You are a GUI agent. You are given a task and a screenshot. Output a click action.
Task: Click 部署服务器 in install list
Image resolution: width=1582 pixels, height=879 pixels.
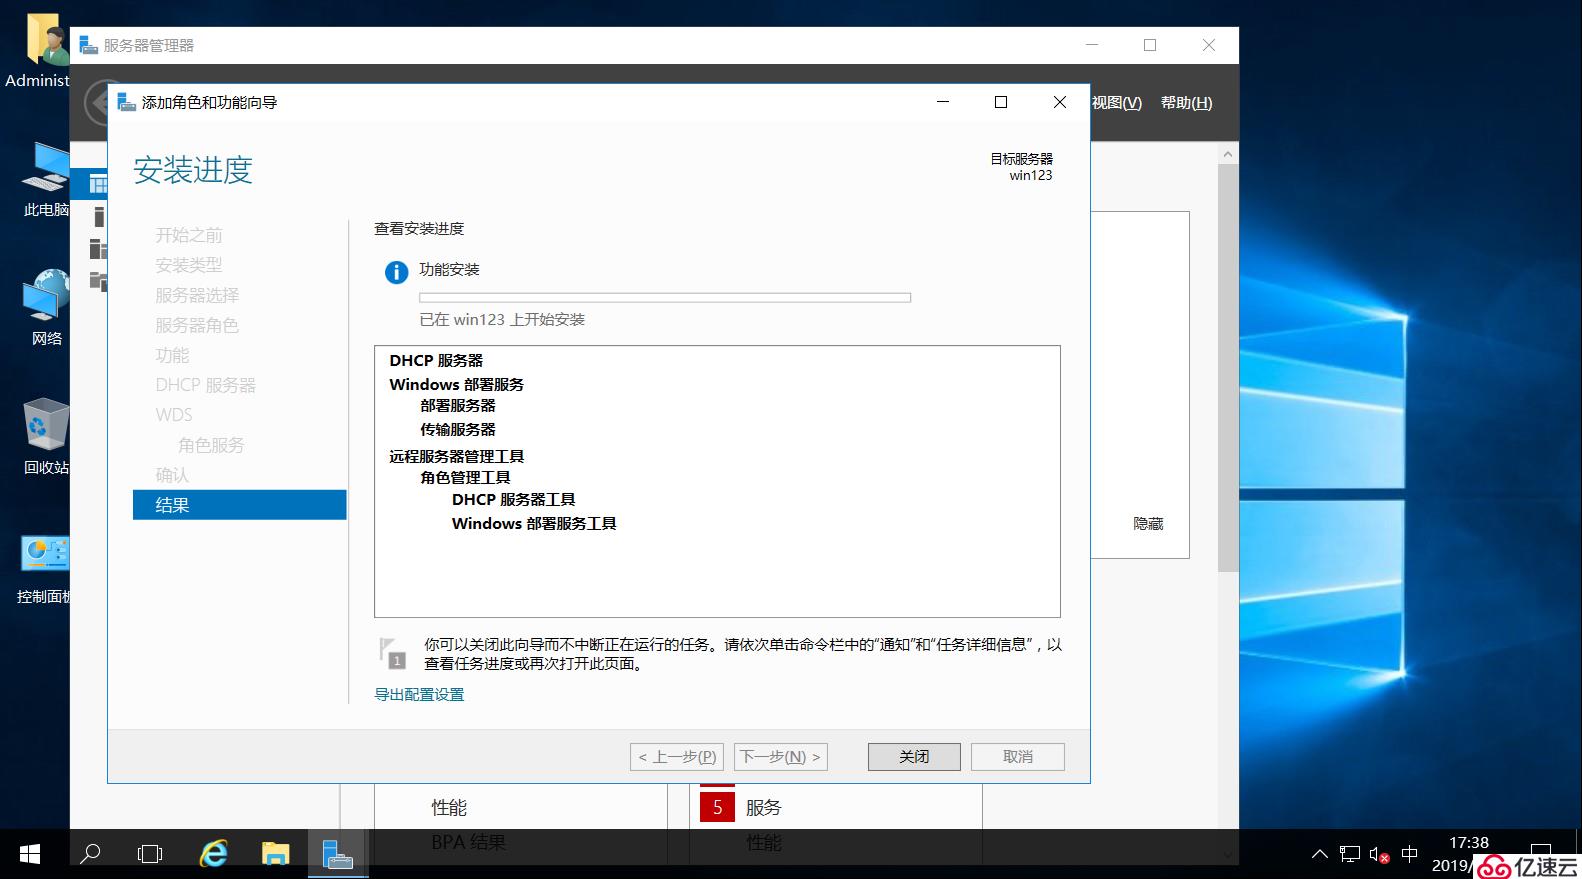coord(458,406)
